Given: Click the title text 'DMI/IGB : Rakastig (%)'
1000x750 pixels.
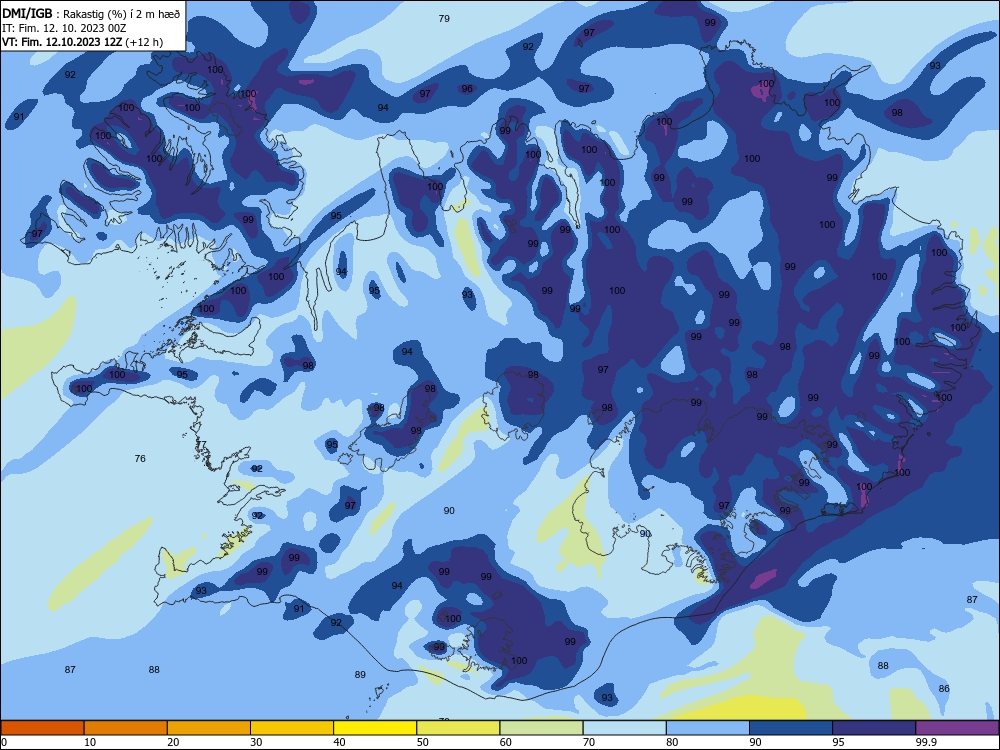Looking at the screenshot, I should pyautogui.click(x=65, y=14).
